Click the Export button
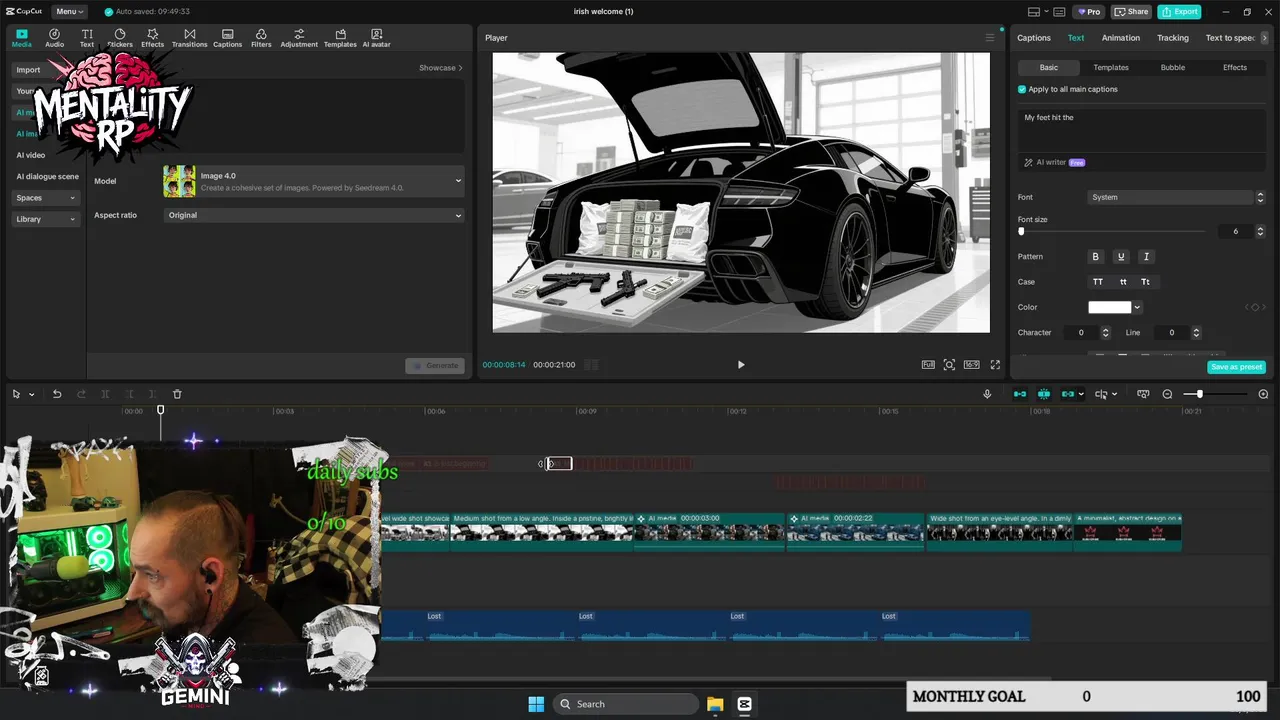The width and height of the screenshot is (1280, 720). (1179, 12)
